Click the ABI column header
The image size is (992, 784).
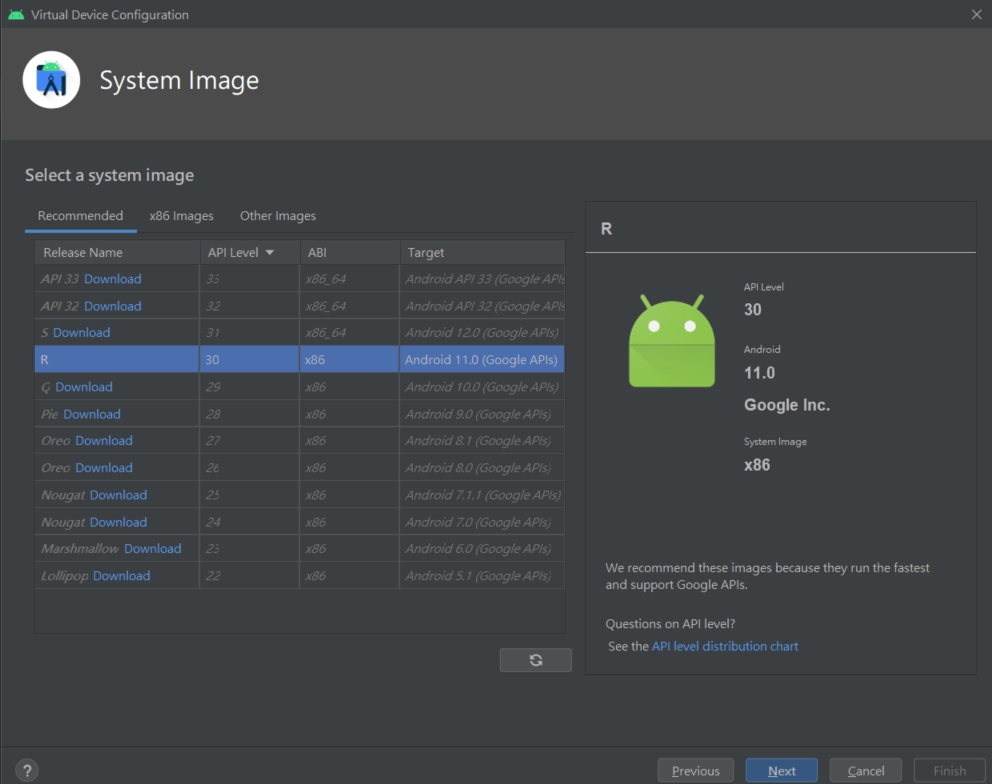click(x=317, y=253)
